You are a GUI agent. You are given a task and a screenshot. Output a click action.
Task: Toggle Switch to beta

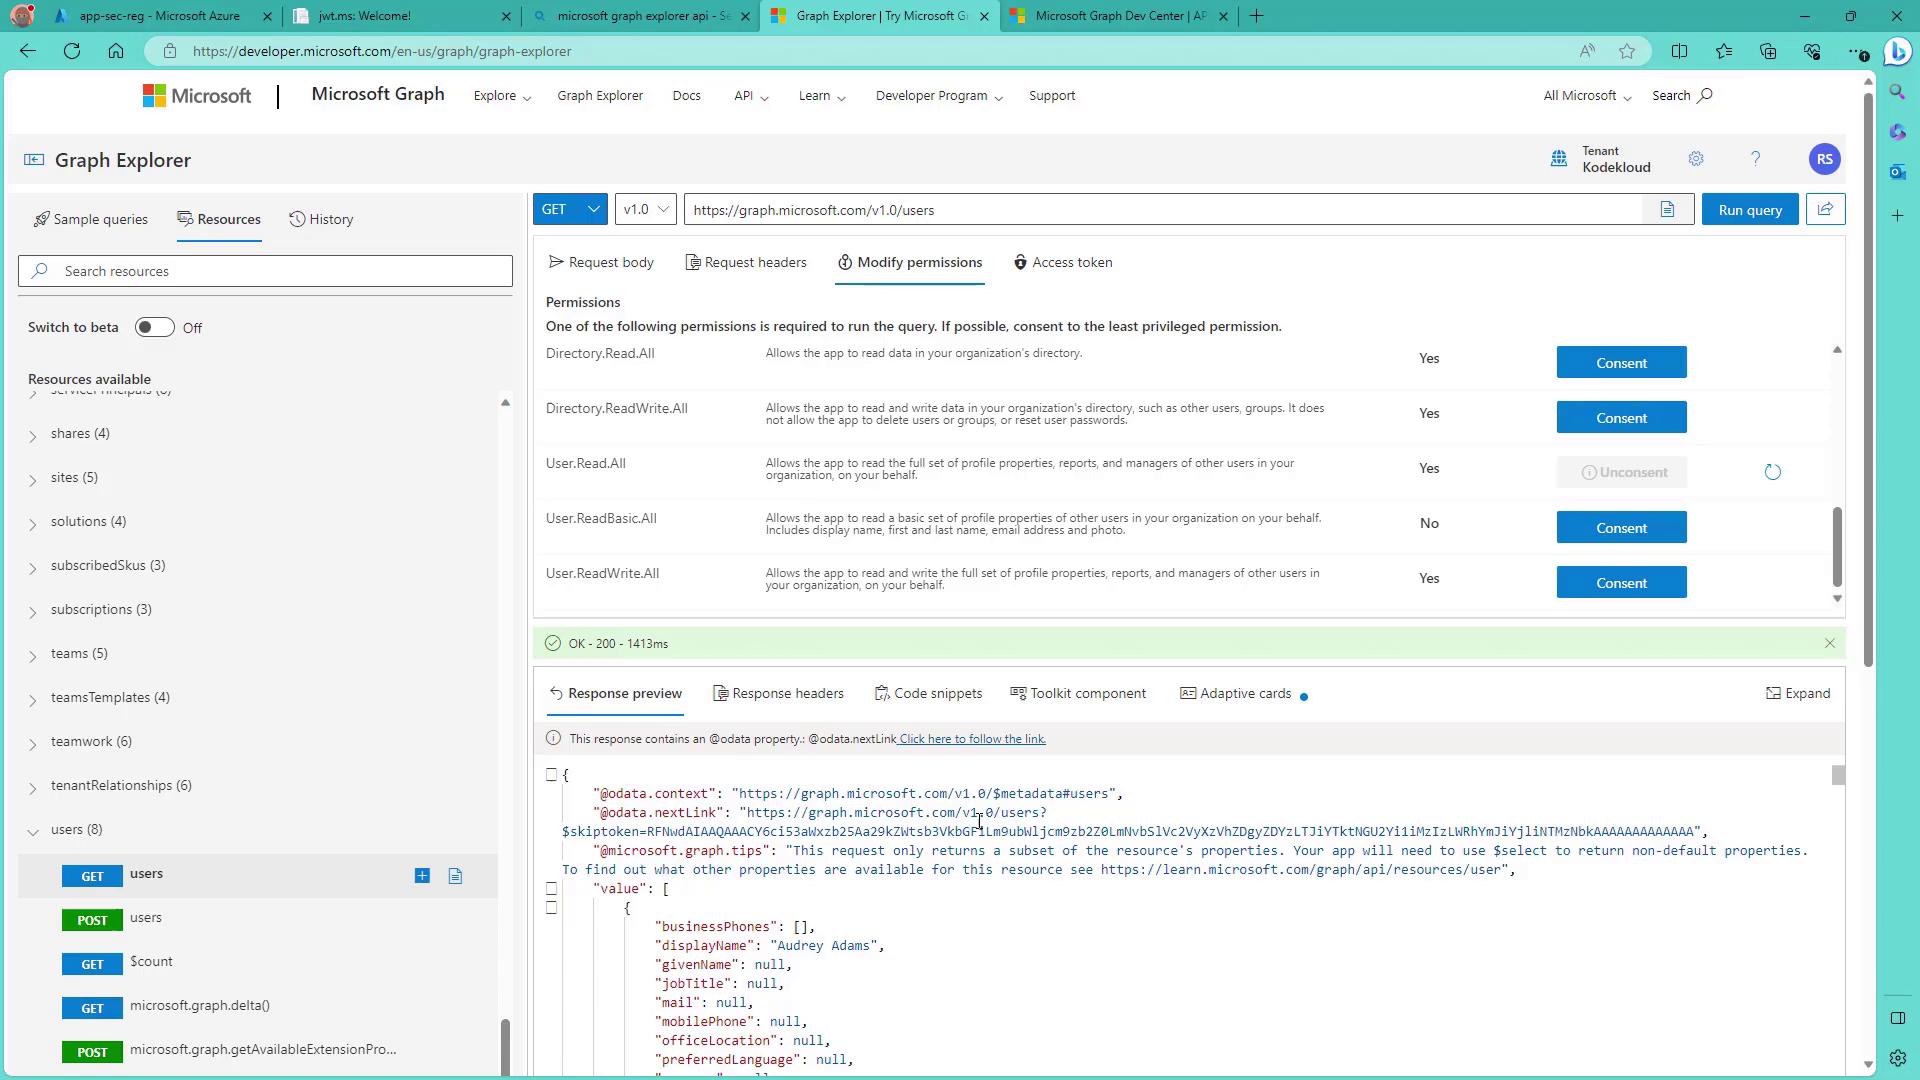[154, 328]
